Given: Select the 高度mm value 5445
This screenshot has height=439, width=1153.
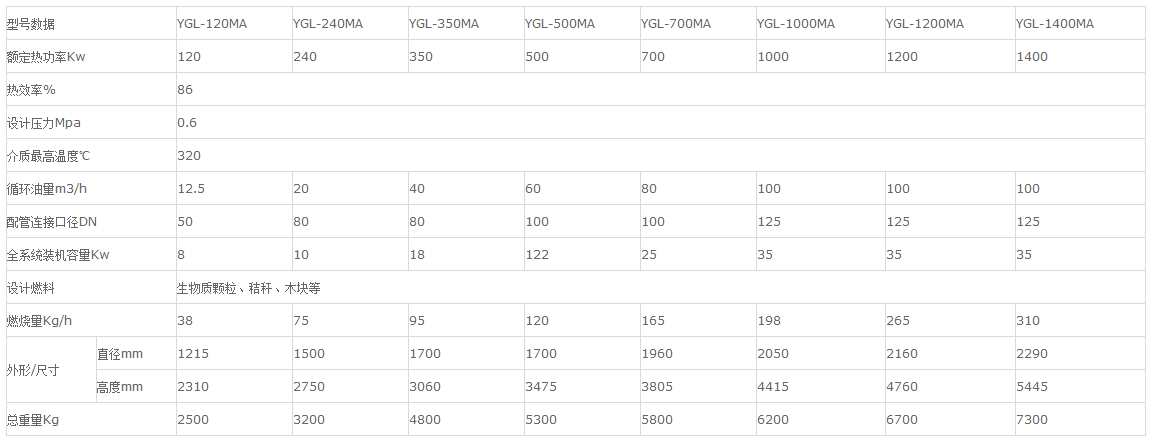Looking at the screenshot, I should pos(1032,387).
